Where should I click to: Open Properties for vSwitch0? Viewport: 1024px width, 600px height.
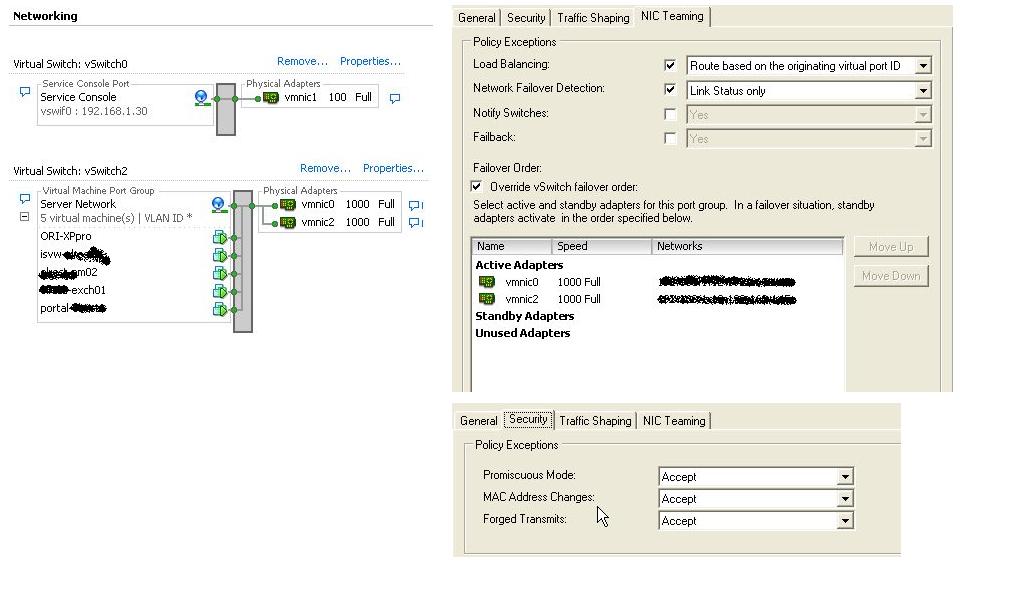click(370, 61)
